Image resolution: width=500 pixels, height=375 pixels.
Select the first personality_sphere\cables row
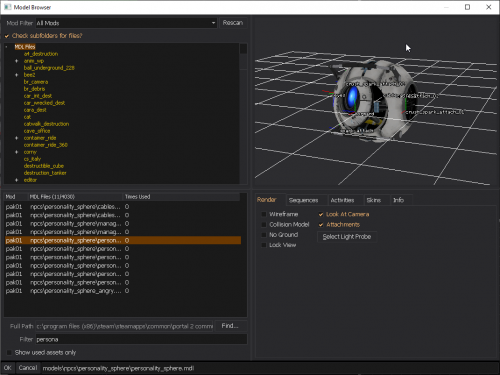123,207
